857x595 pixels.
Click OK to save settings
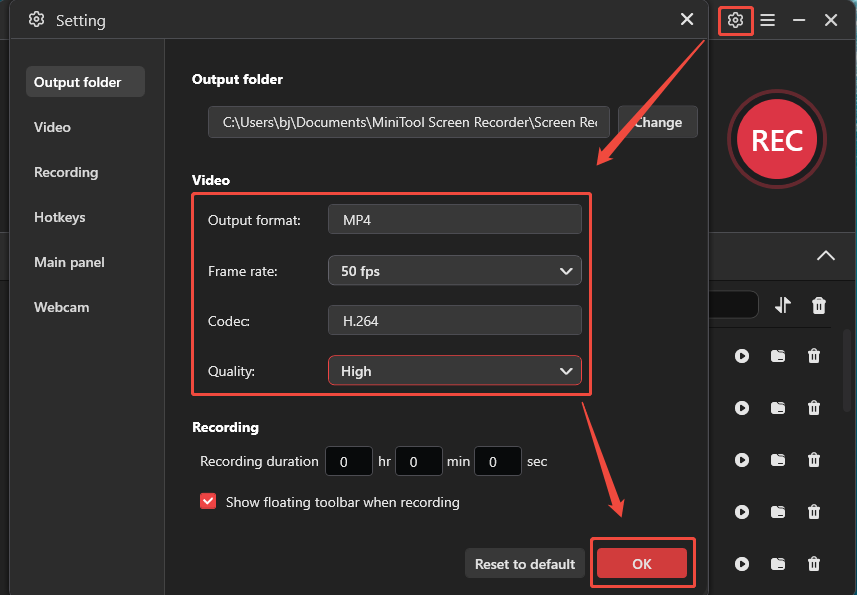click(642, 563)
